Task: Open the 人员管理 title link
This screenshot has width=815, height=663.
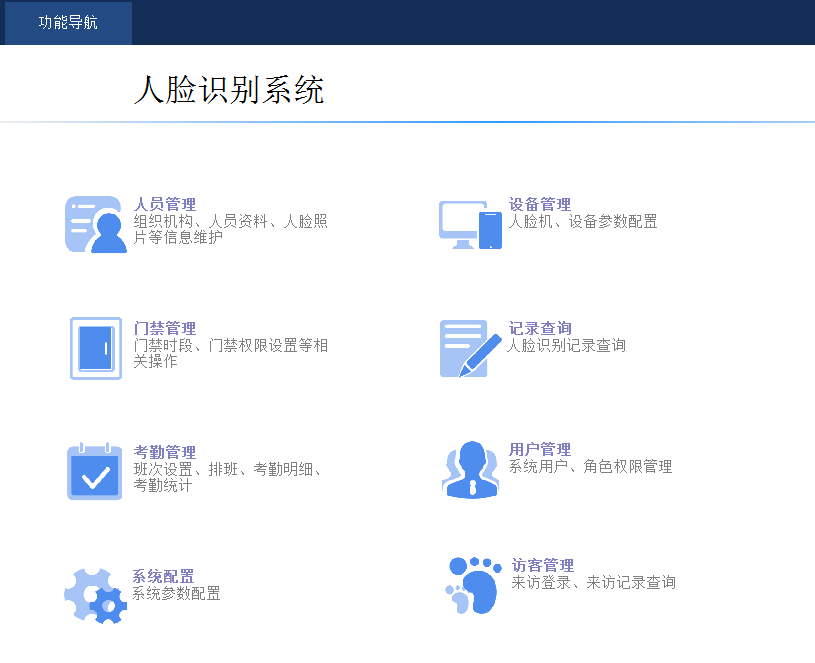Action: coord(165,204)
